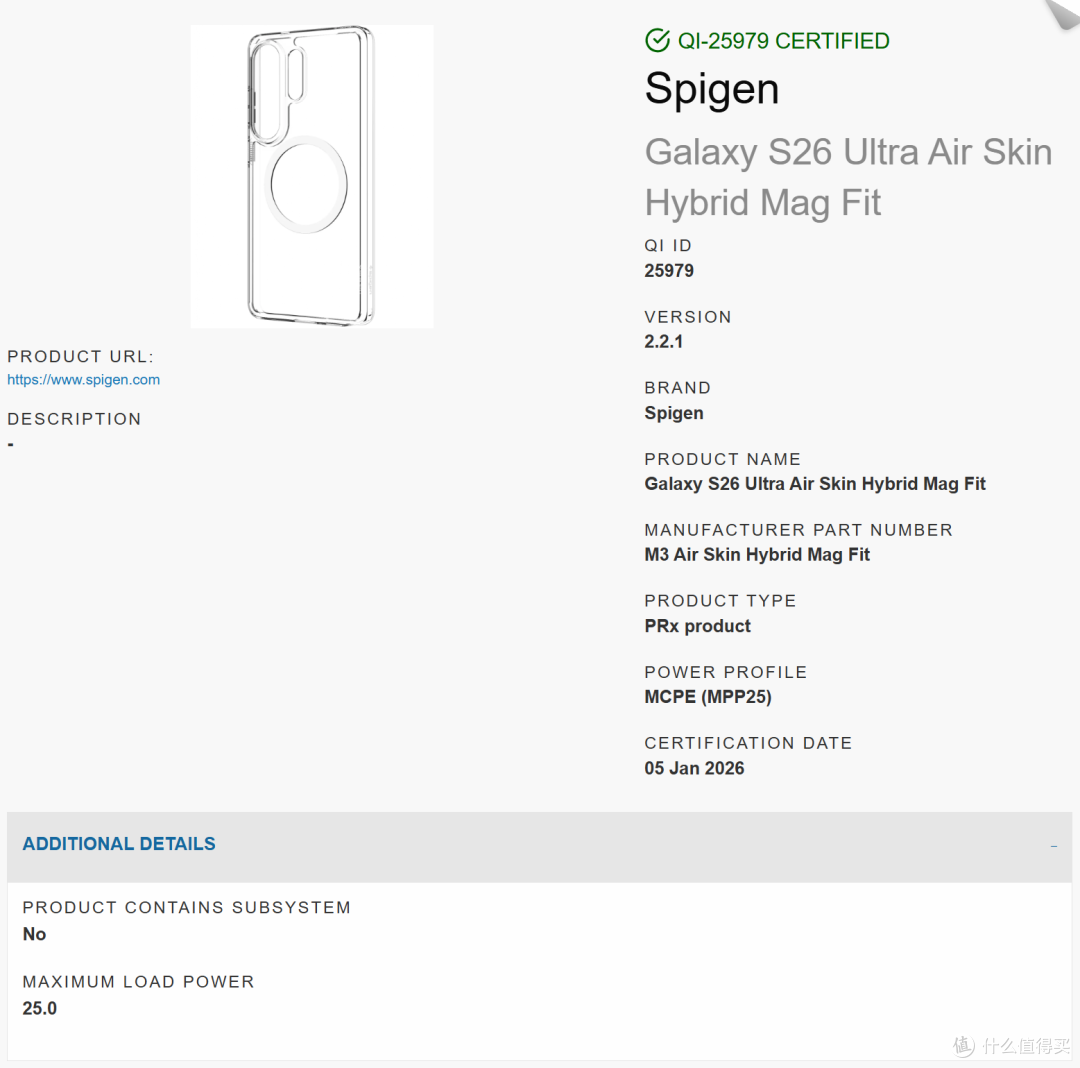Click the green certified checkmark icon
The width and height of the screenshot is (1080, 1068).
click(657, 41)
